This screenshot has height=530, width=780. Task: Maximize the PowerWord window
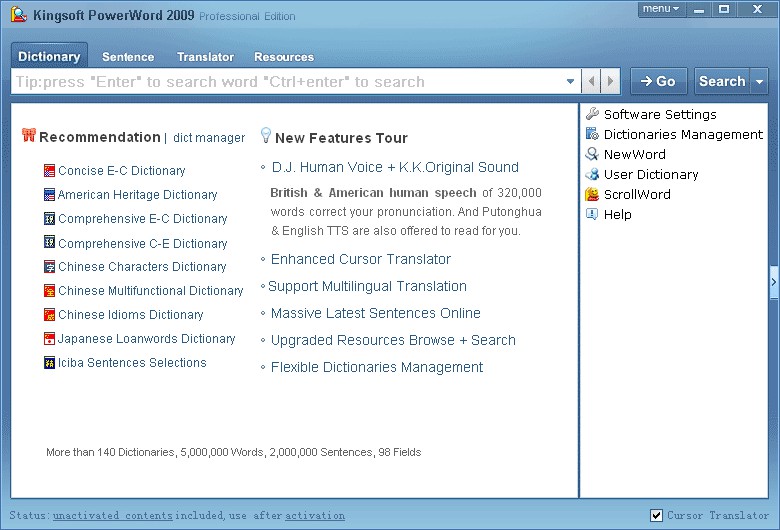pyautogui.click(x=724, y=9)
